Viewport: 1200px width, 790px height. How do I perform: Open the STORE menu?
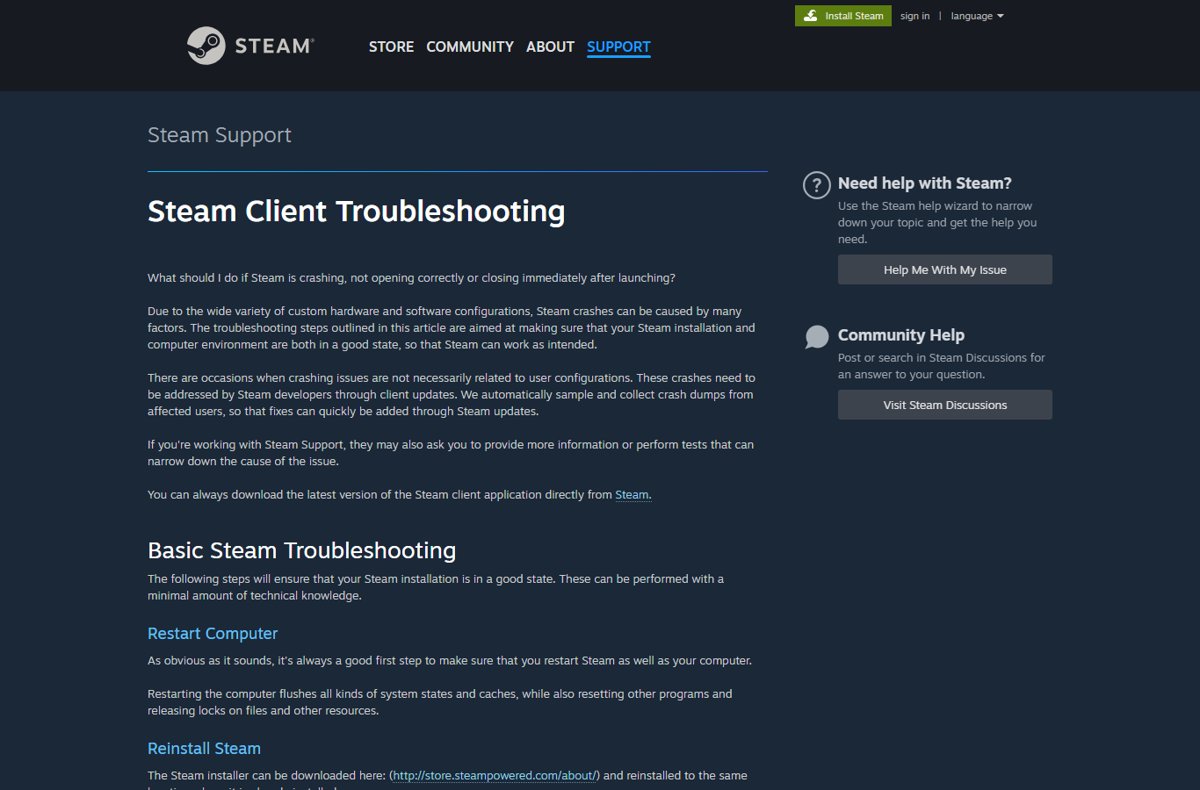tap(391, 47)
